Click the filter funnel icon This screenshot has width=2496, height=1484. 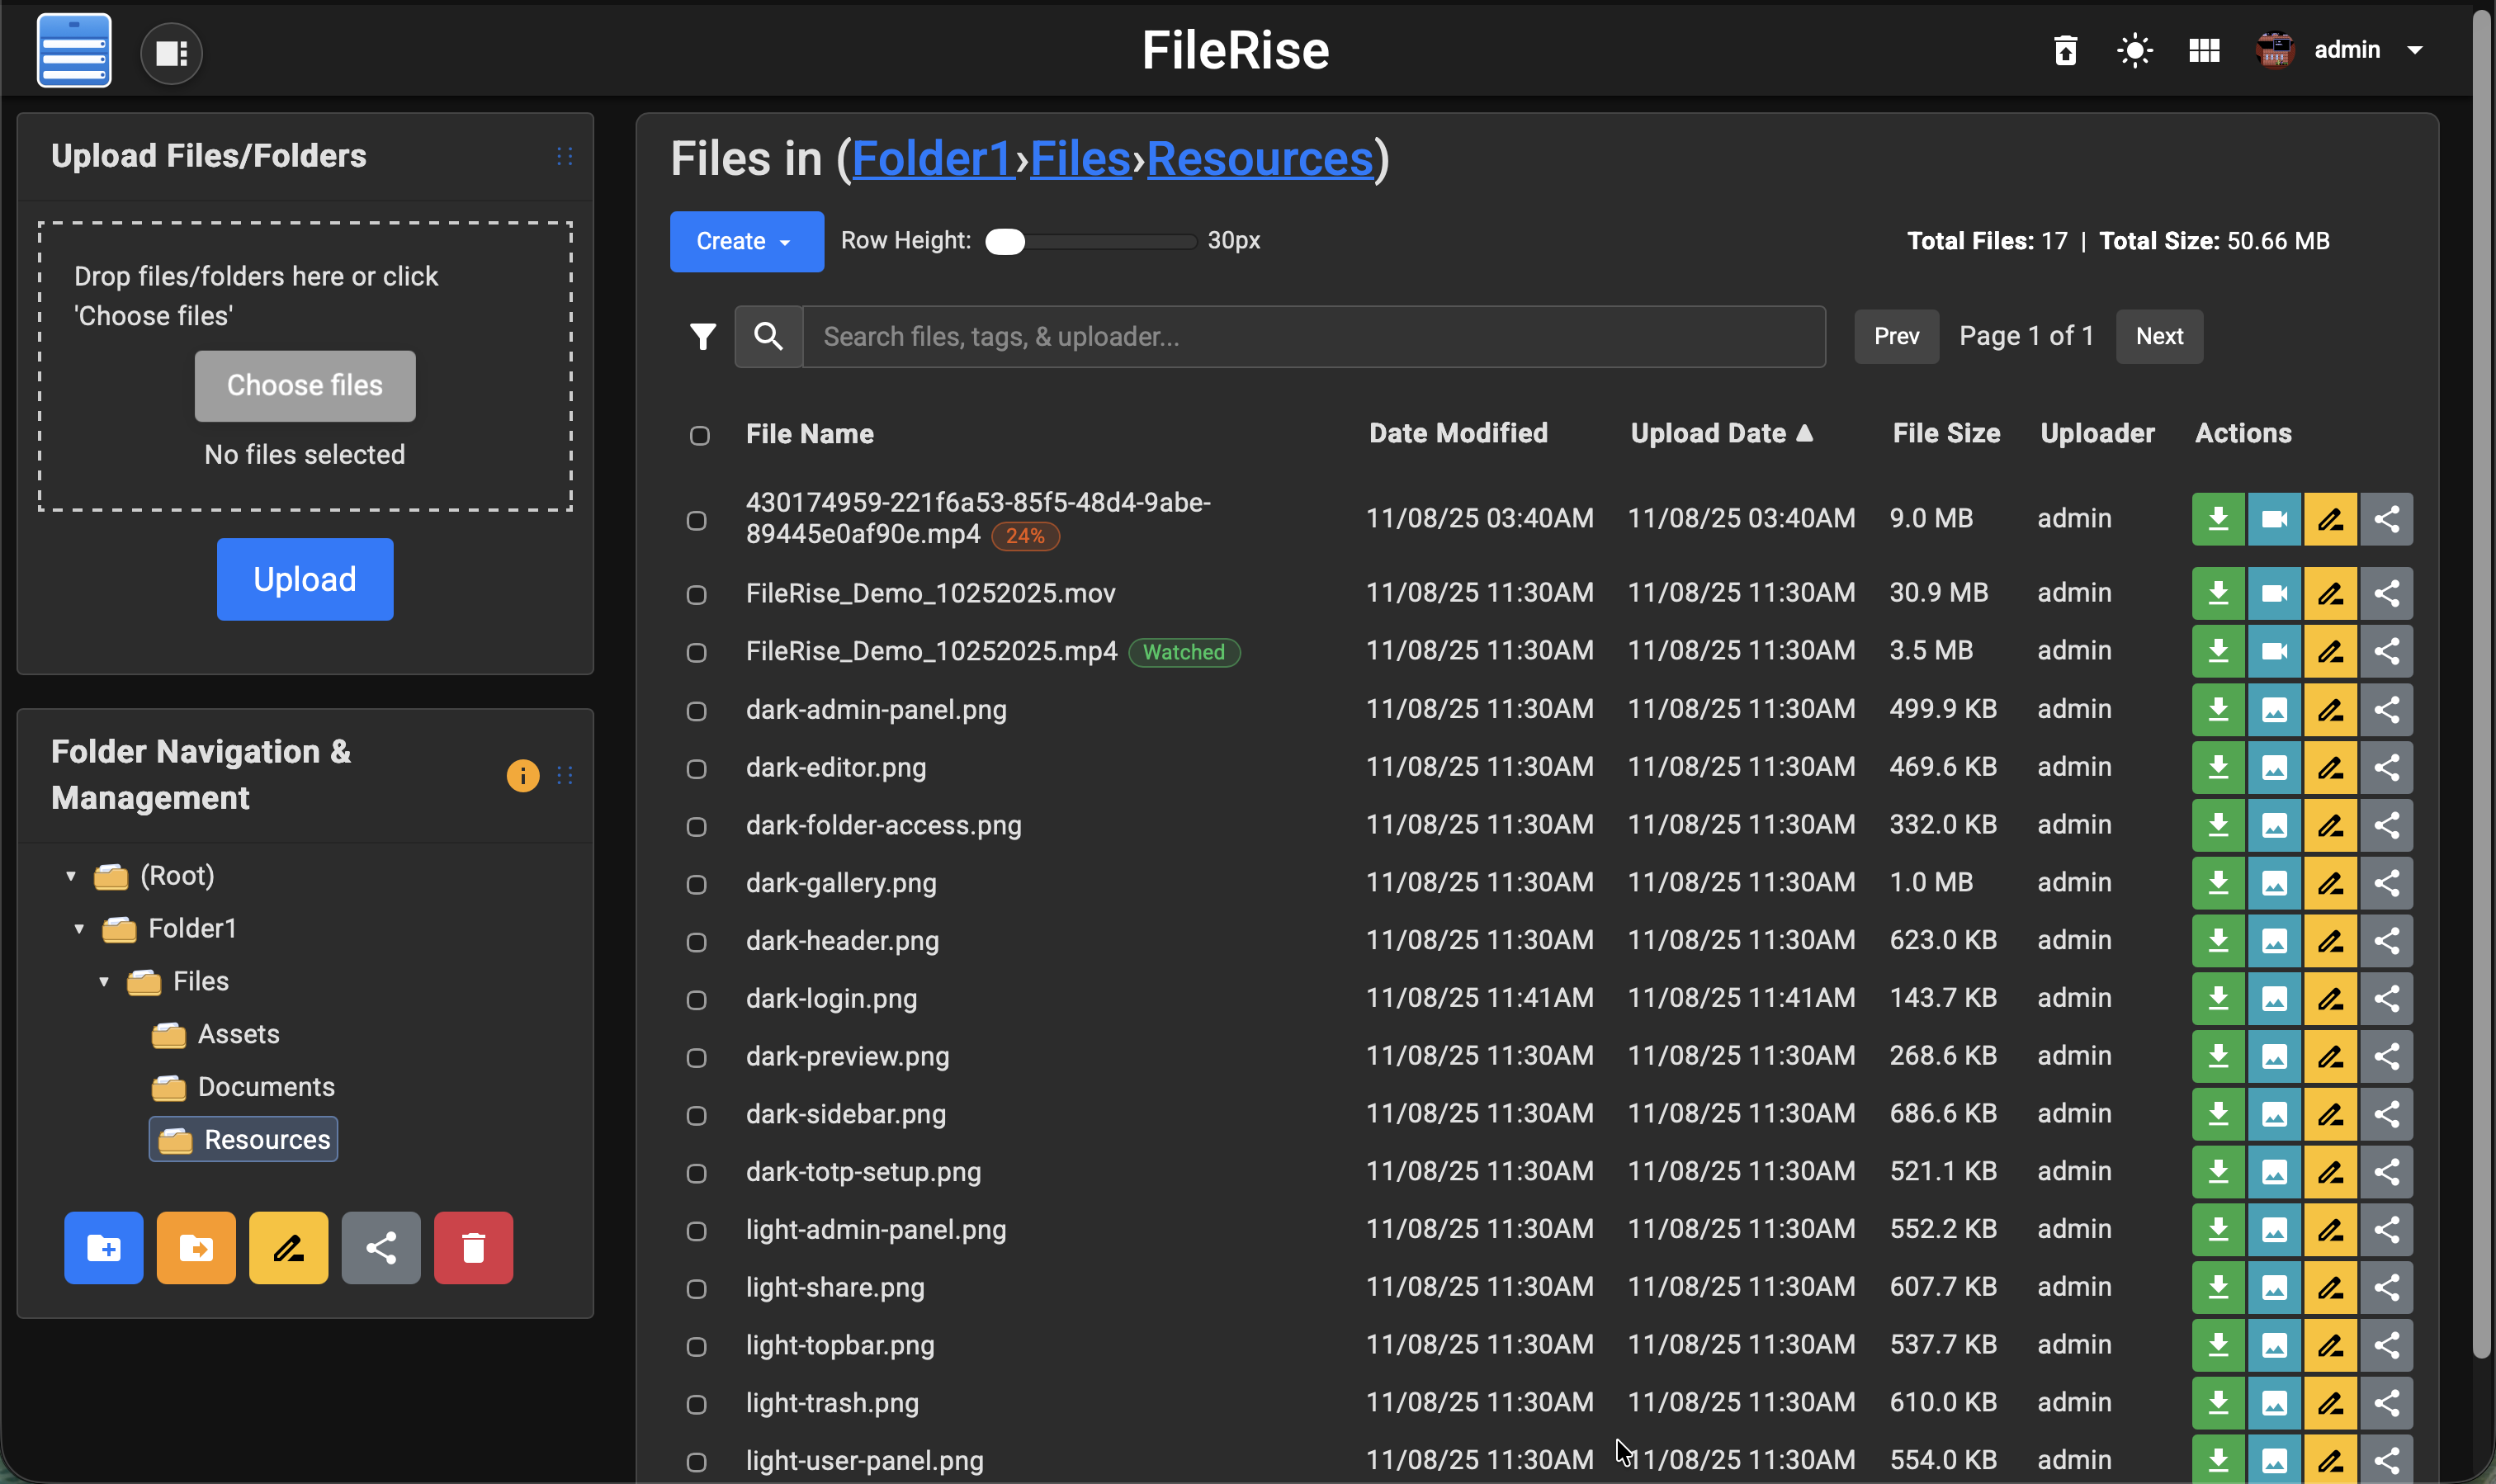coord(703,336)
